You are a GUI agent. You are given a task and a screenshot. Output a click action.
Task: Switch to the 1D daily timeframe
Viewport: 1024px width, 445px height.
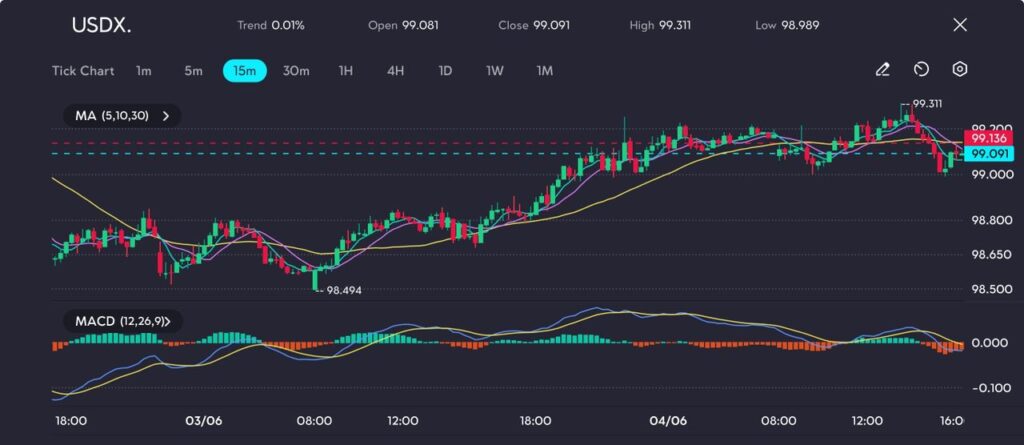445,71
